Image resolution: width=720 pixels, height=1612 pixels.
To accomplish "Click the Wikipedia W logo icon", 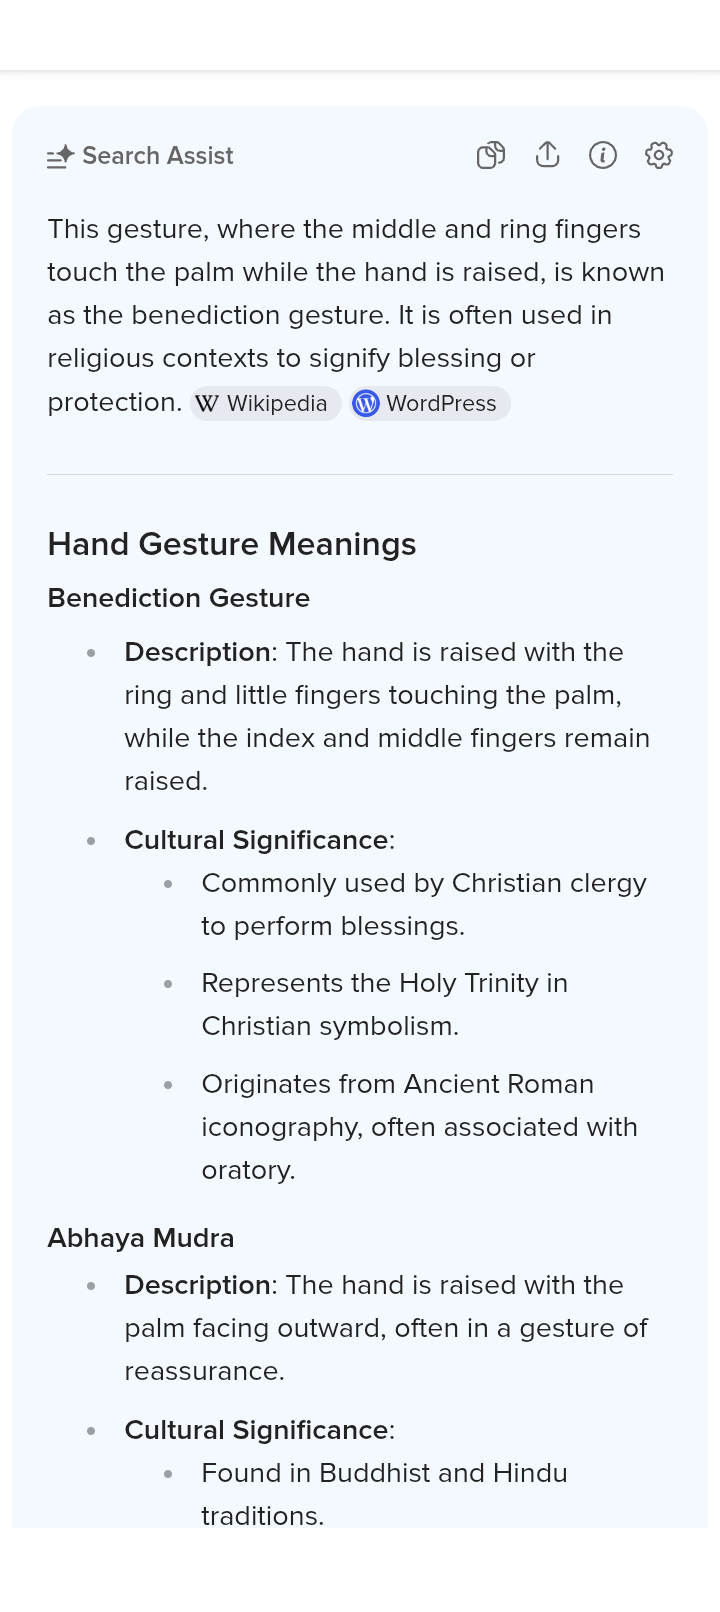I will (x=207, y=403).
